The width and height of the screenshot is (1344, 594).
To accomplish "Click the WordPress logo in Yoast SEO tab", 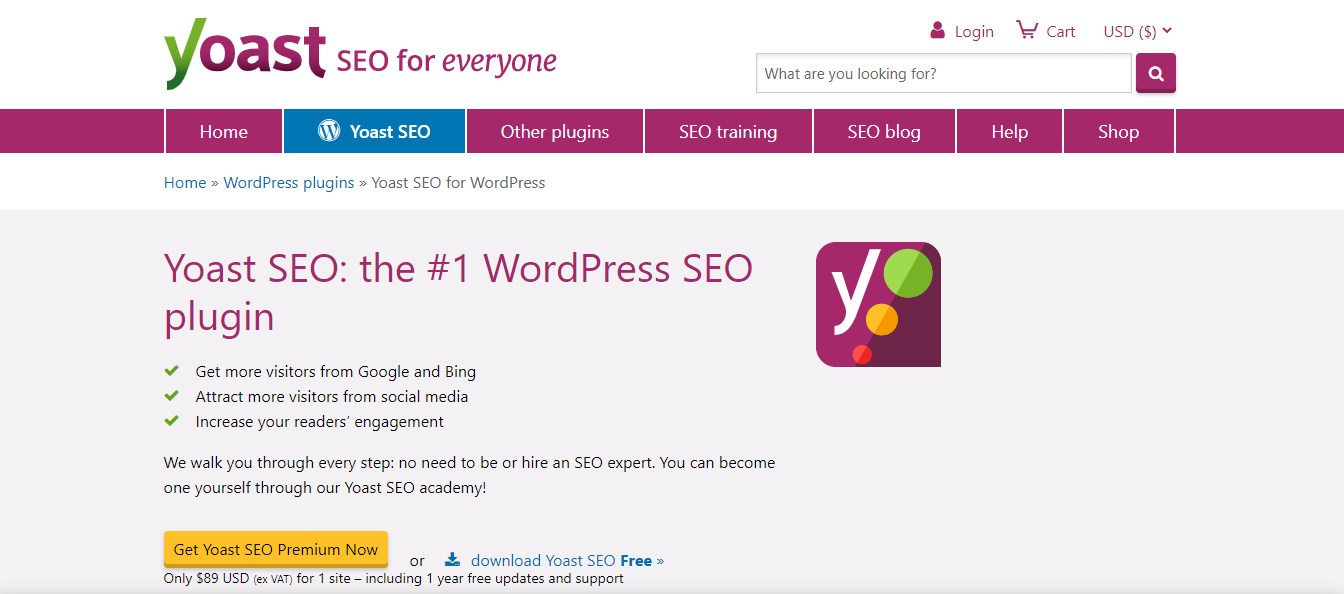I will click(x=329, y=131).
